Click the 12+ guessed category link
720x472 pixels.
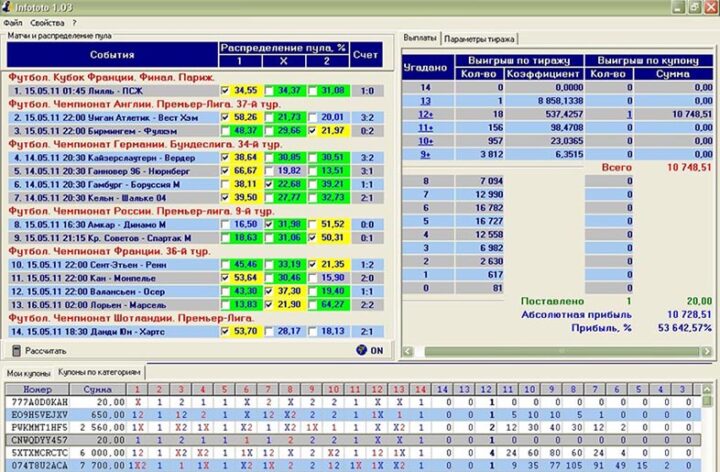click(425, 114)
